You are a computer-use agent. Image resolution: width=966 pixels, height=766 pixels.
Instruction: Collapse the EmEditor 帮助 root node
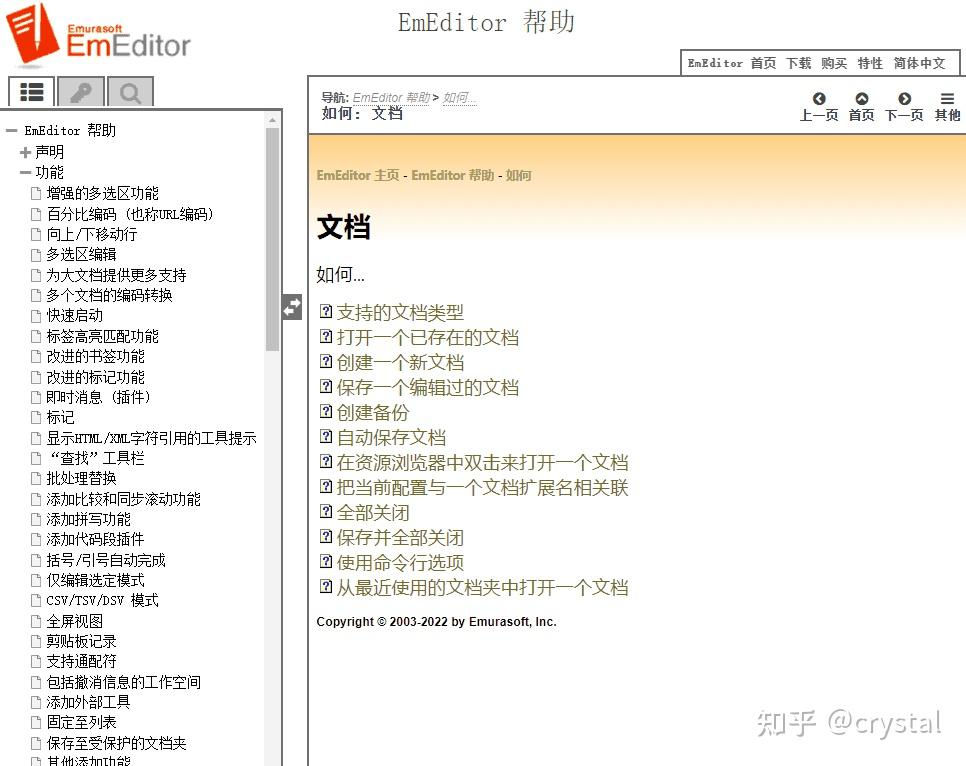click(9, 129)
